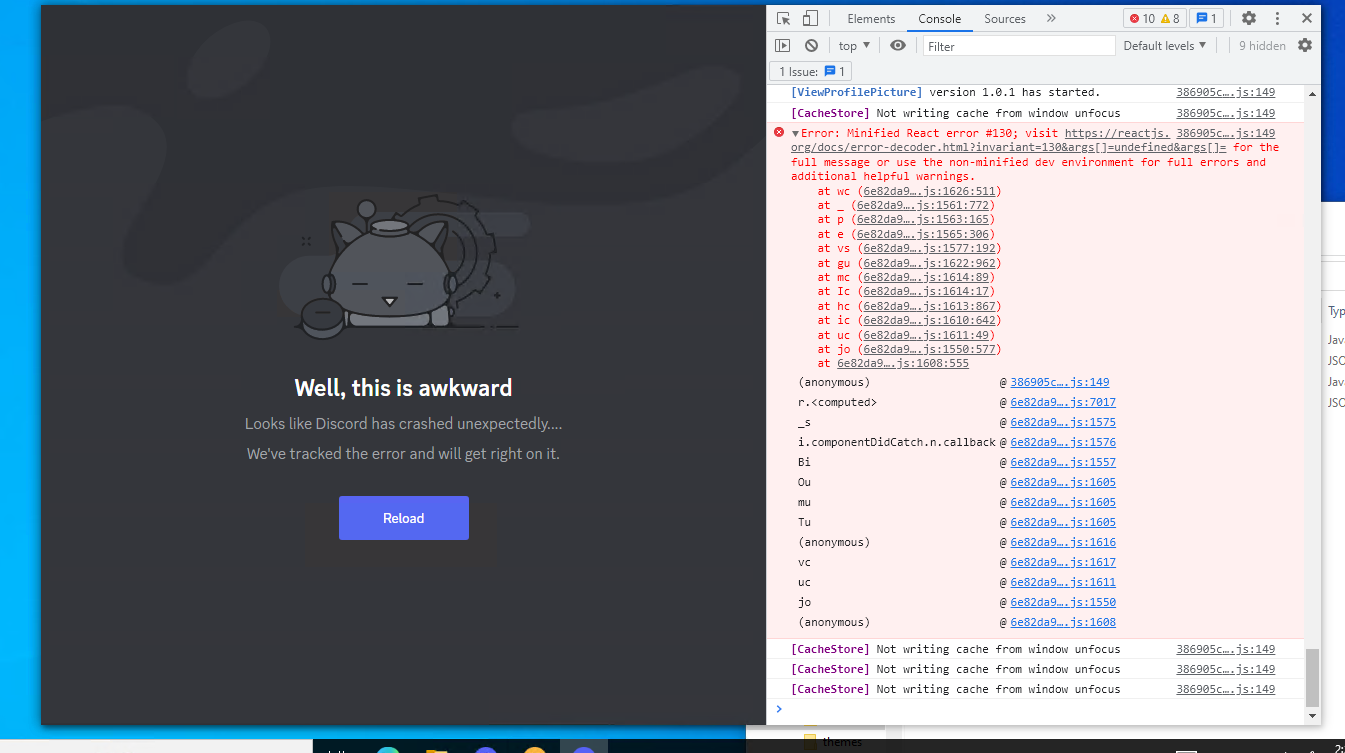Open console settings gear beside '9 hidden'
Image resolution: width=1345 pixels, height=753 pixels.
pyautogui.click(x=1305, y=45)
